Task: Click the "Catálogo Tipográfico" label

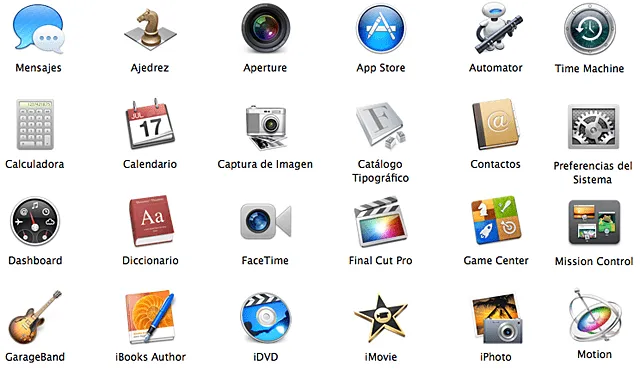Action: 380,171
